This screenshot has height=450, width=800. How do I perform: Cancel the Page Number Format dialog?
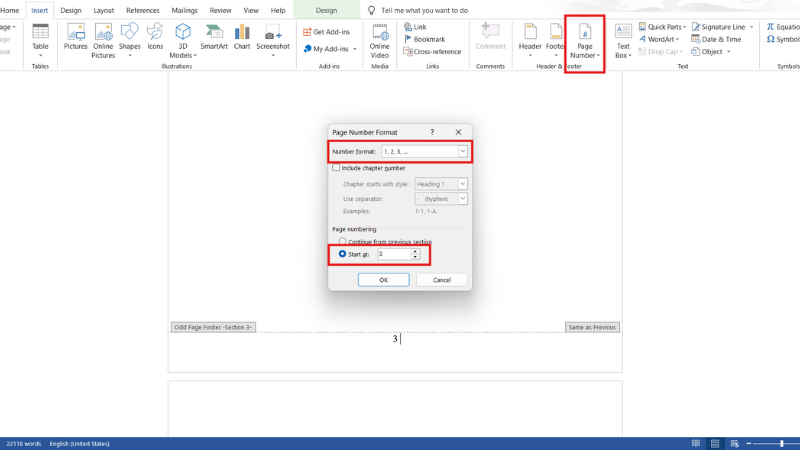[442, 280]
